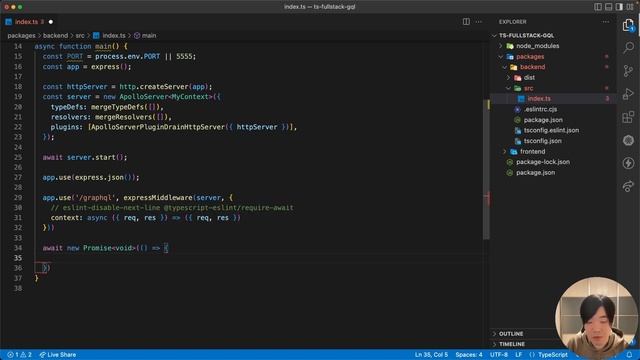Click expressMiddleware on line 29
Image resolution: width=640 pixels, height=360 pixels.
coord(158,198)
